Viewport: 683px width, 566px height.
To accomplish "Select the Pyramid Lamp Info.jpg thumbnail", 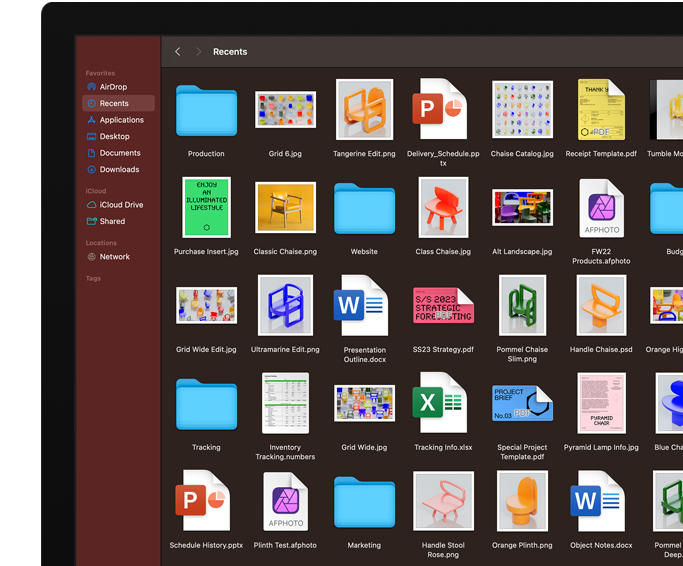I will tap(601, 403).
